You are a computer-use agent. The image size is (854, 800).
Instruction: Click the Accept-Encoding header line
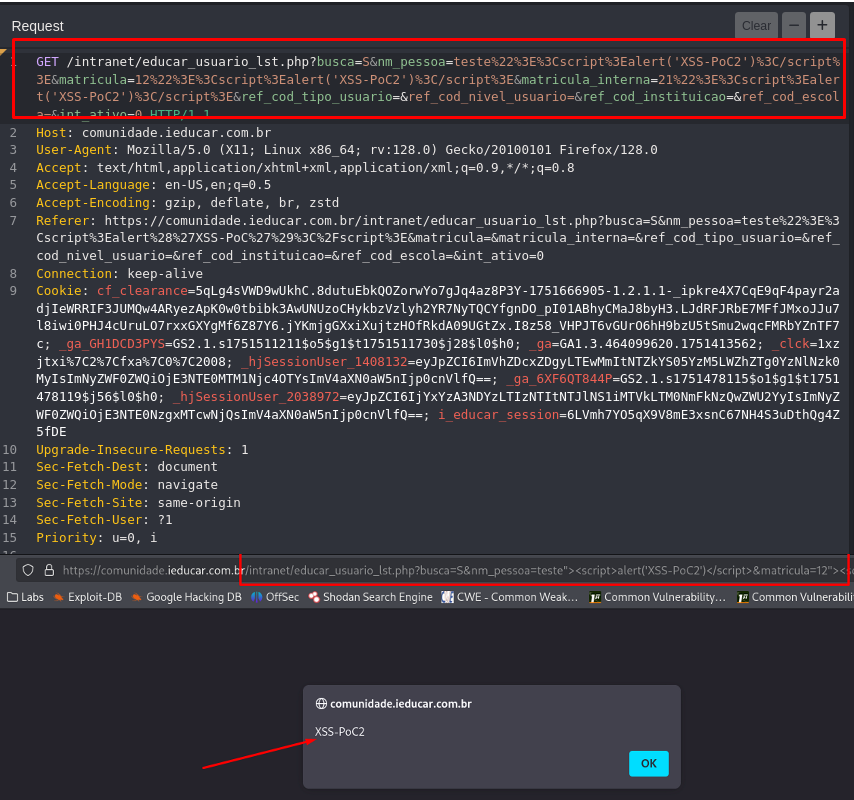click(x=187, y=203)
